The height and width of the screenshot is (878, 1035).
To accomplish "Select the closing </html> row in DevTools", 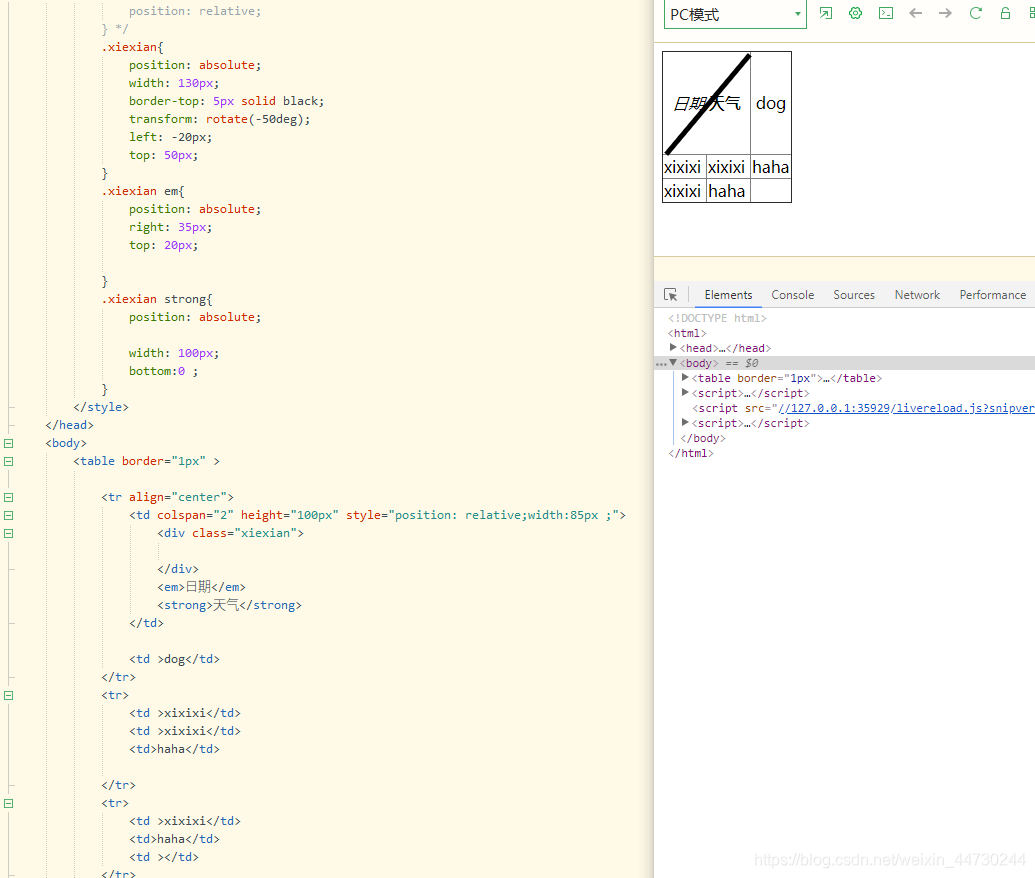I will point(690,454).
